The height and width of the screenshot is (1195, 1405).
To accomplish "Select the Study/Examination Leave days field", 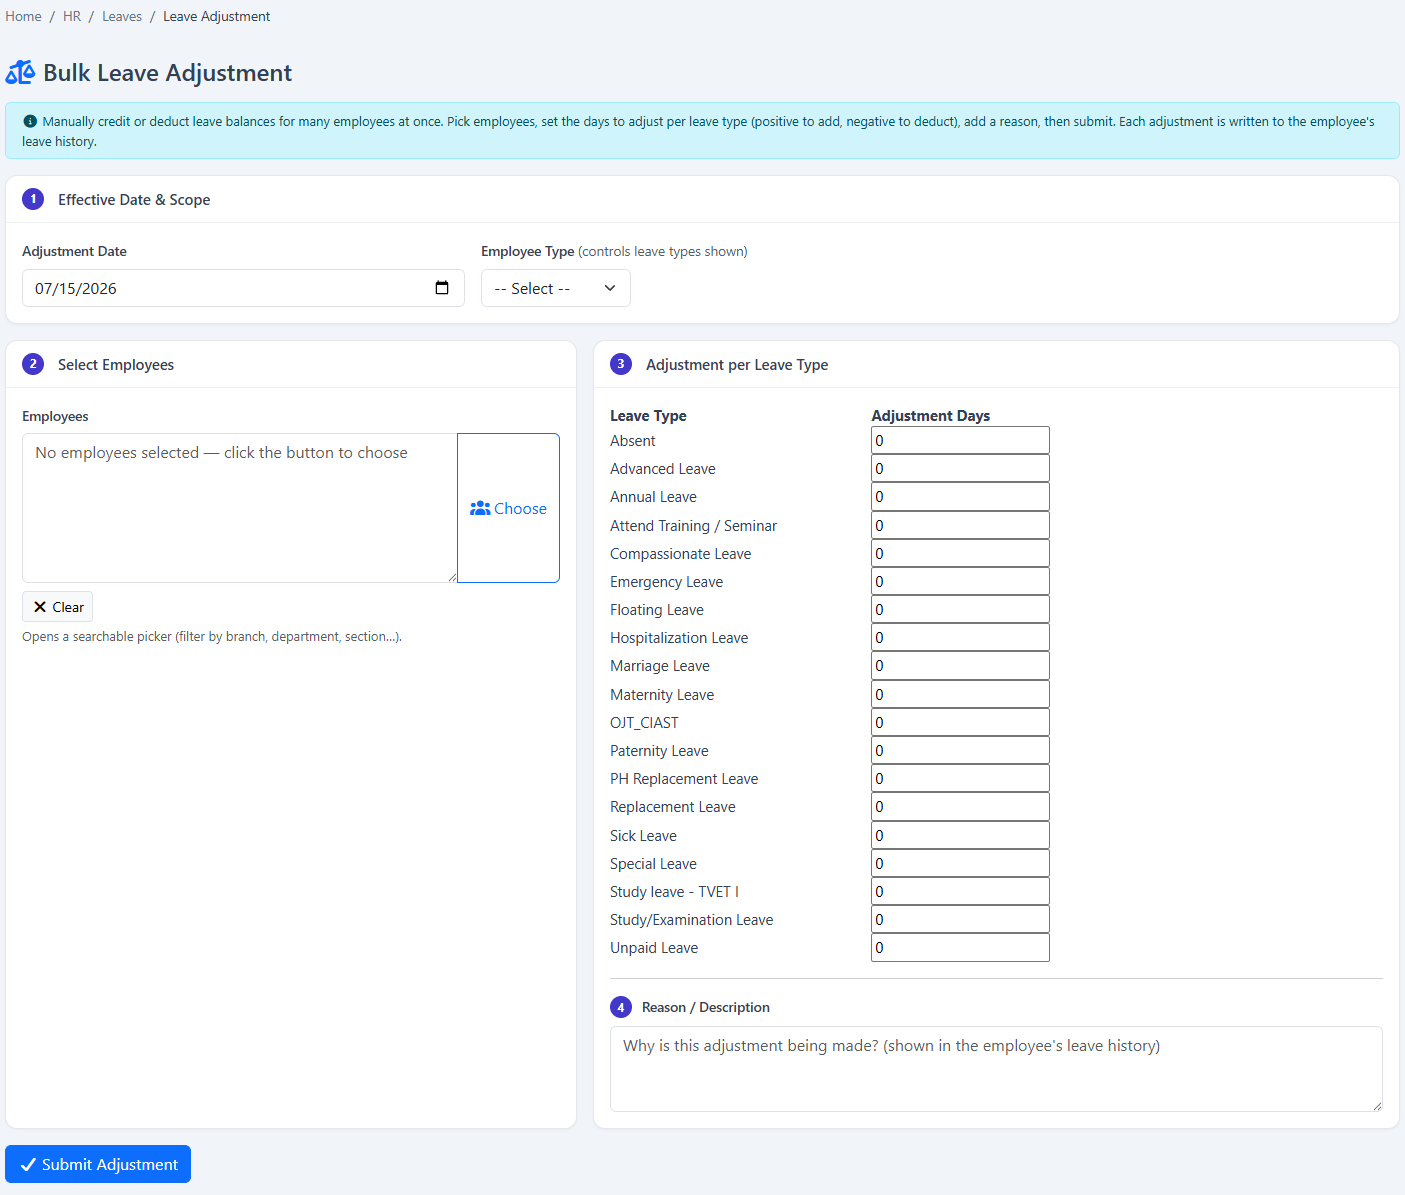I will point(960,919).
